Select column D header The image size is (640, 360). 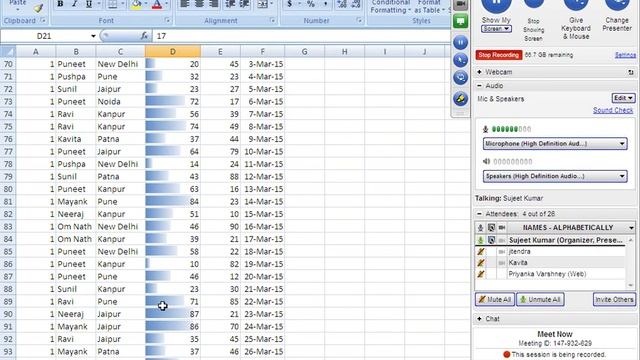point(173,52)
